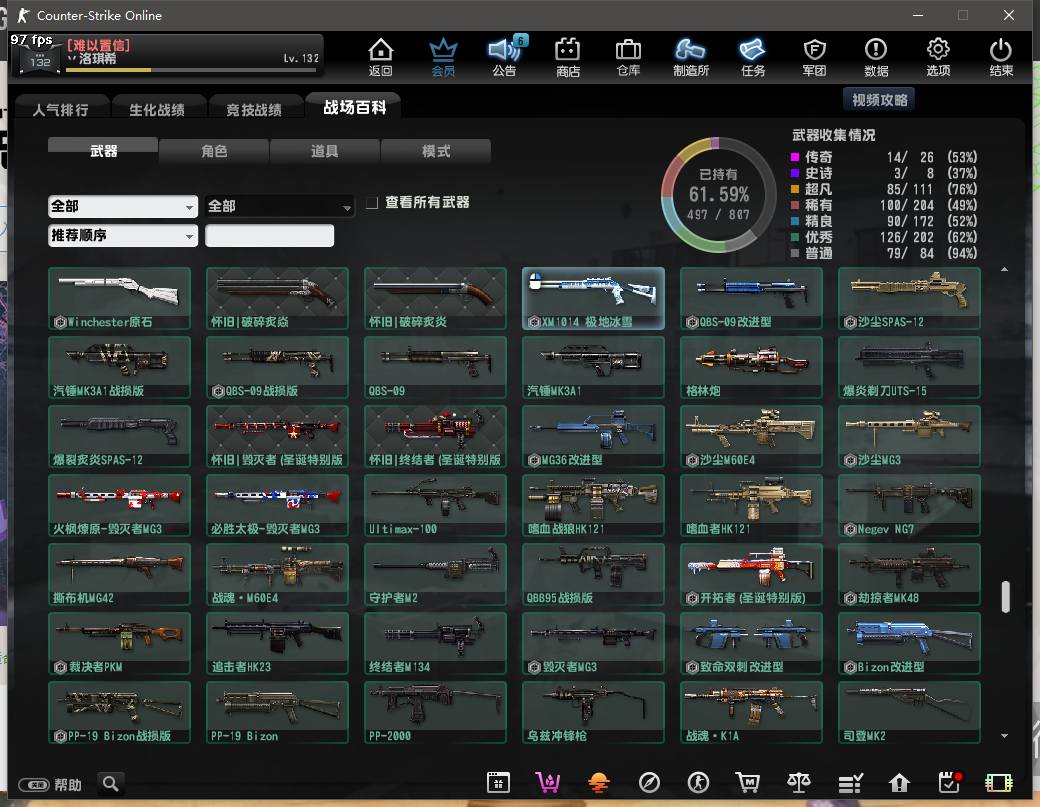Select the 爆炎刺刀UTS-15 weapon card
The image size is (1040, 807).
click(x=909, y=367)
